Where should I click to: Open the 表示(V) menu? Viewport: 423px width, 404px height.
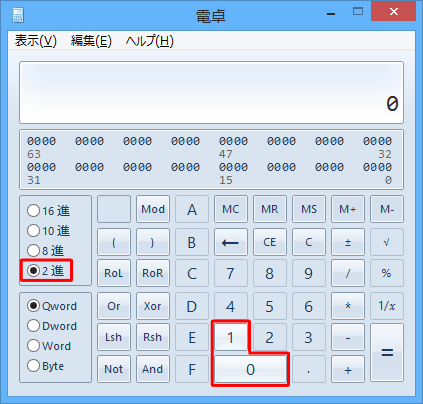tap(36, 41)
